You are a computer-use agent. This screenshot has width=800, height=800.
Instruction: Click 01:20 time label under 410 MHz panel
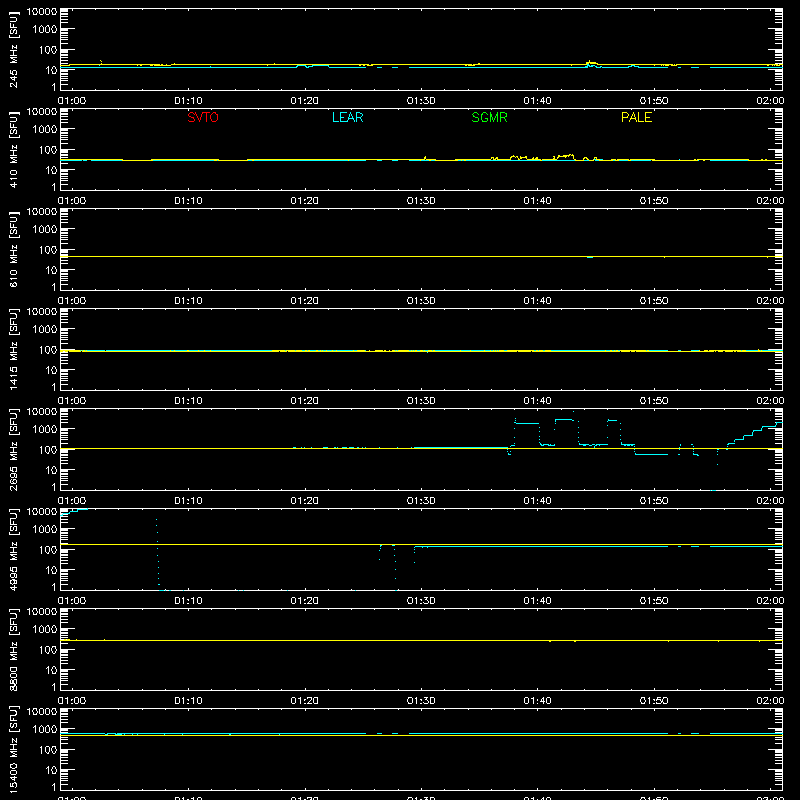[x=305, y=201]
